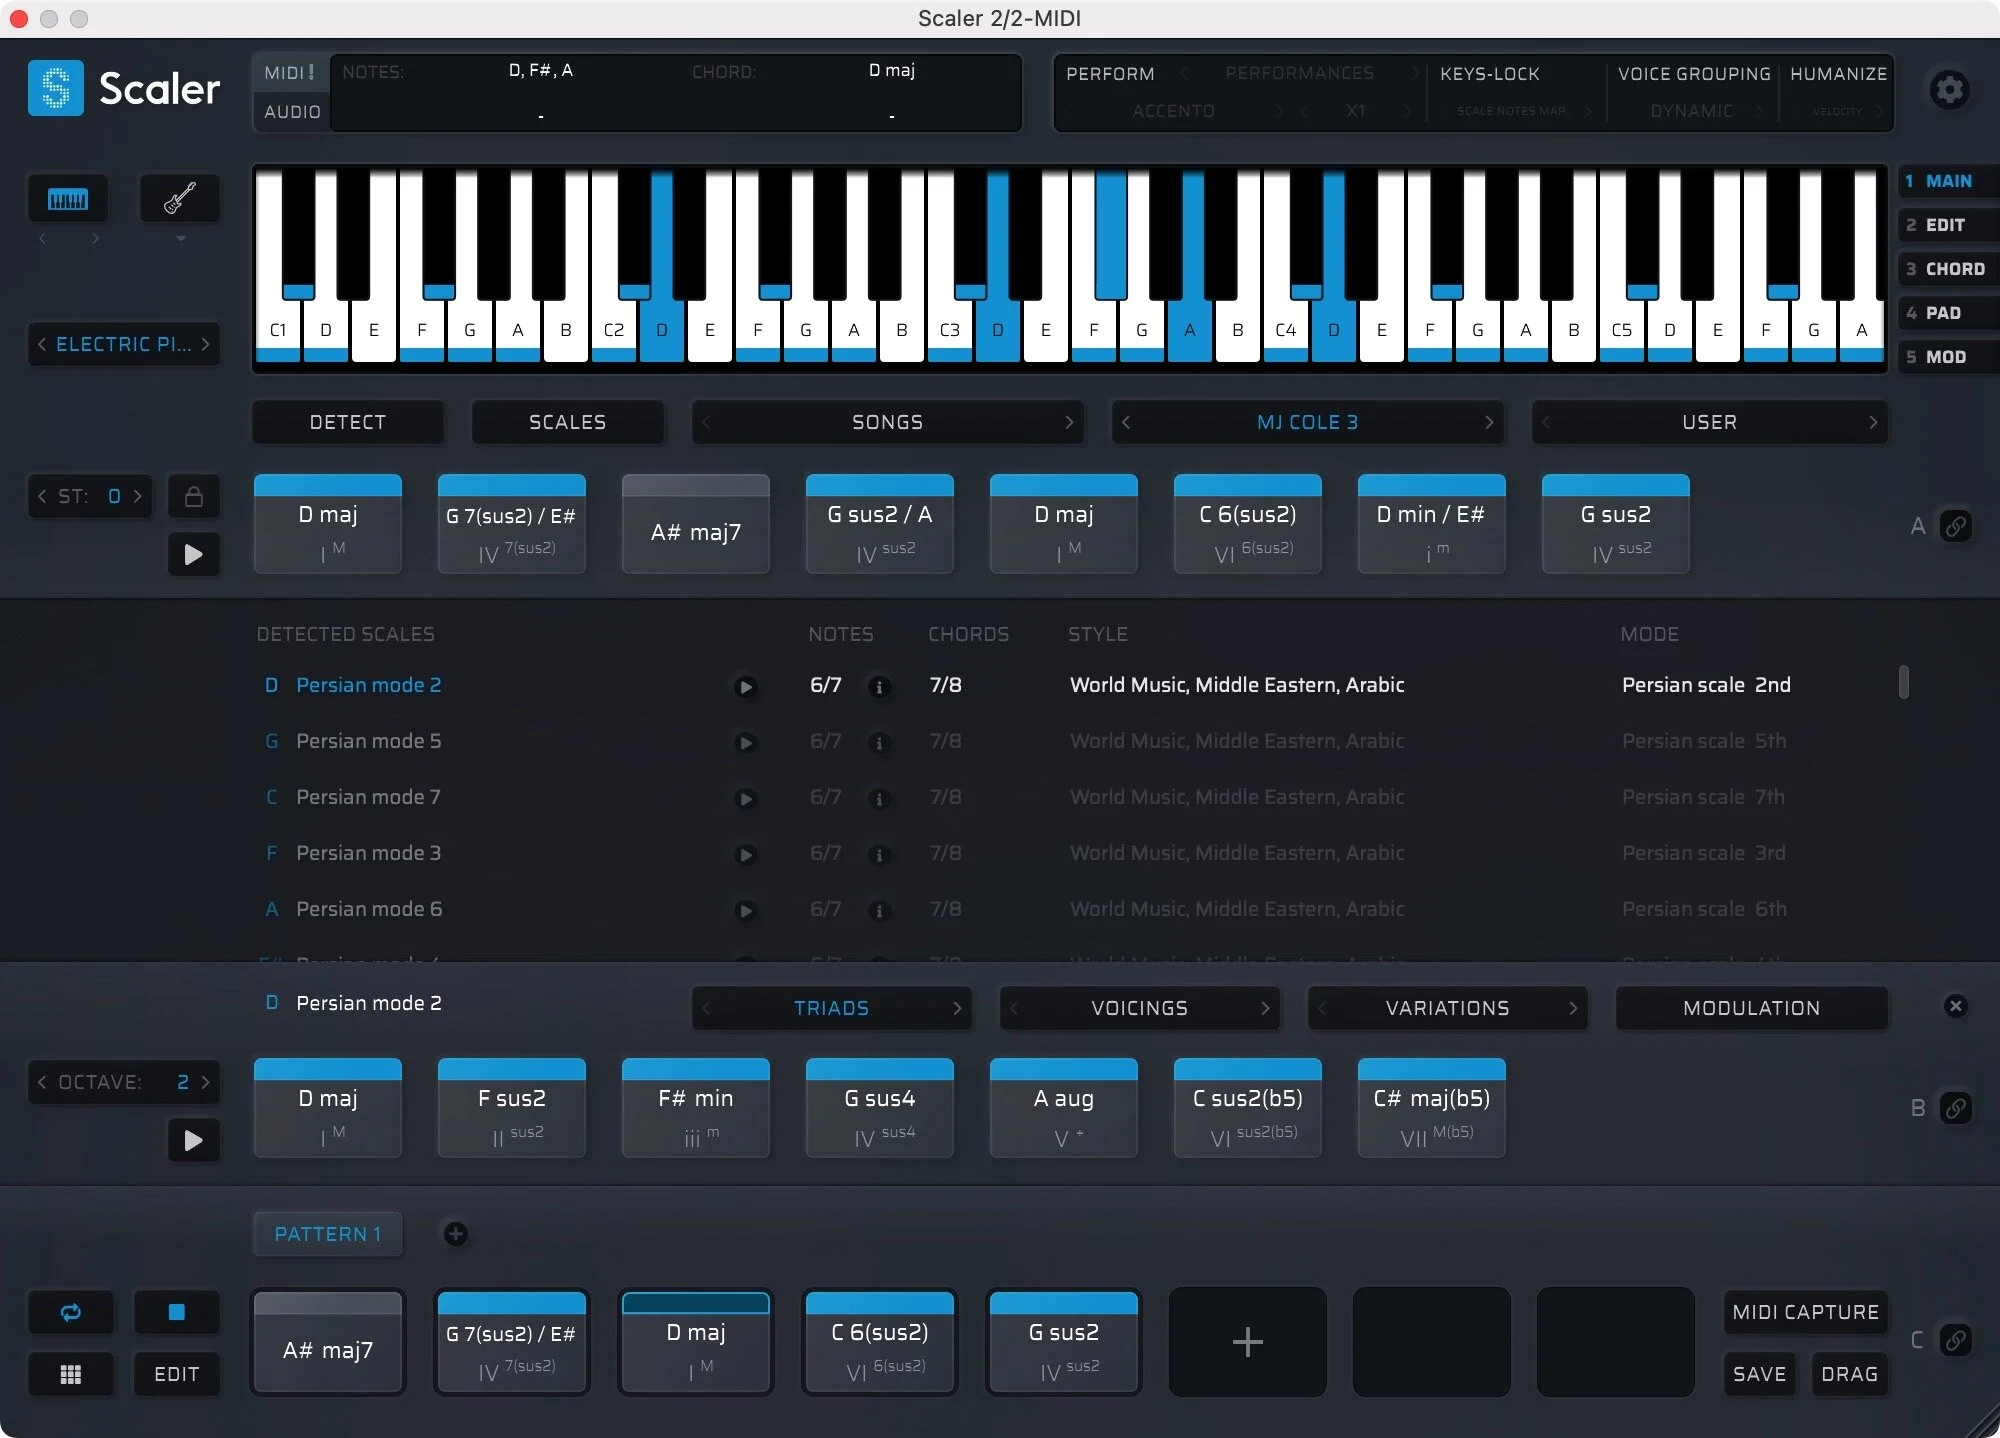Viewport: 2000px width, 1438px height.
Task: Play the section A chord progression
Action: [x=194, y=555]
